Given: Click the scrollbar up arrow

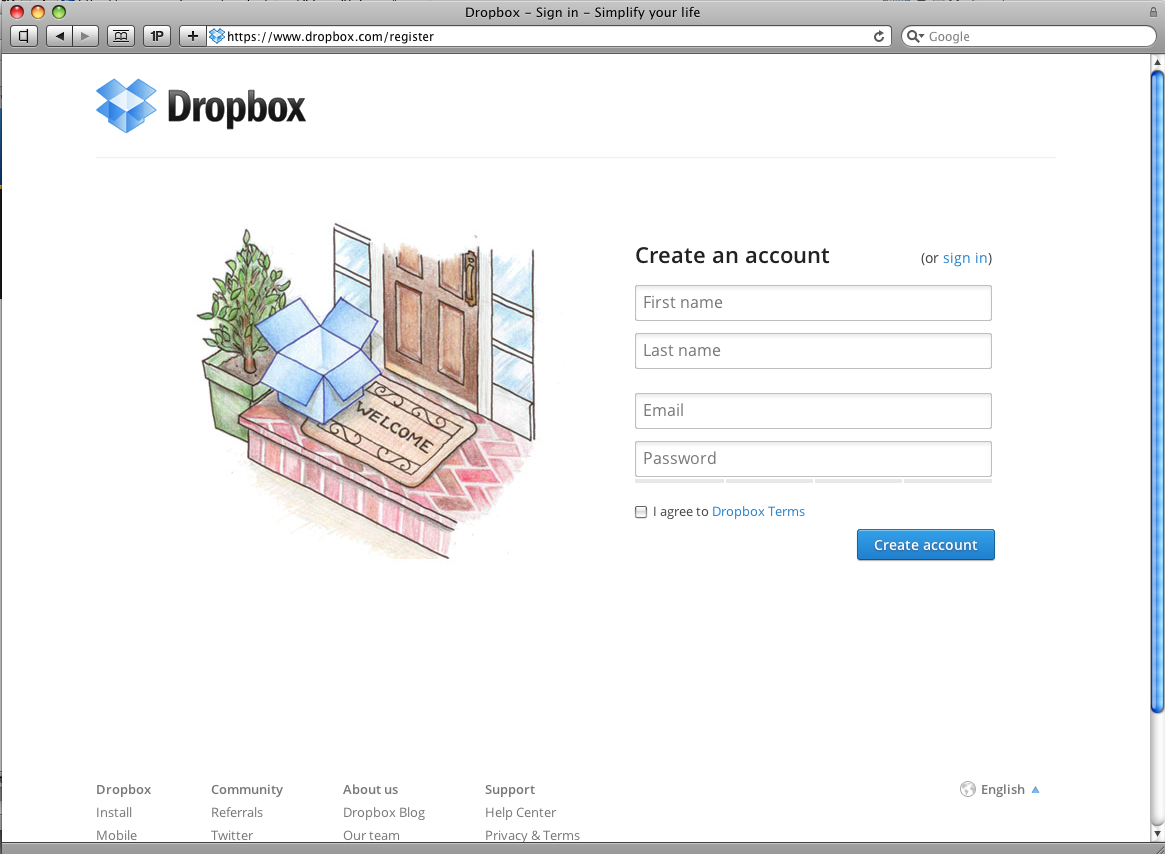Looking at the screenshot, I should (x=1157, y=62).
